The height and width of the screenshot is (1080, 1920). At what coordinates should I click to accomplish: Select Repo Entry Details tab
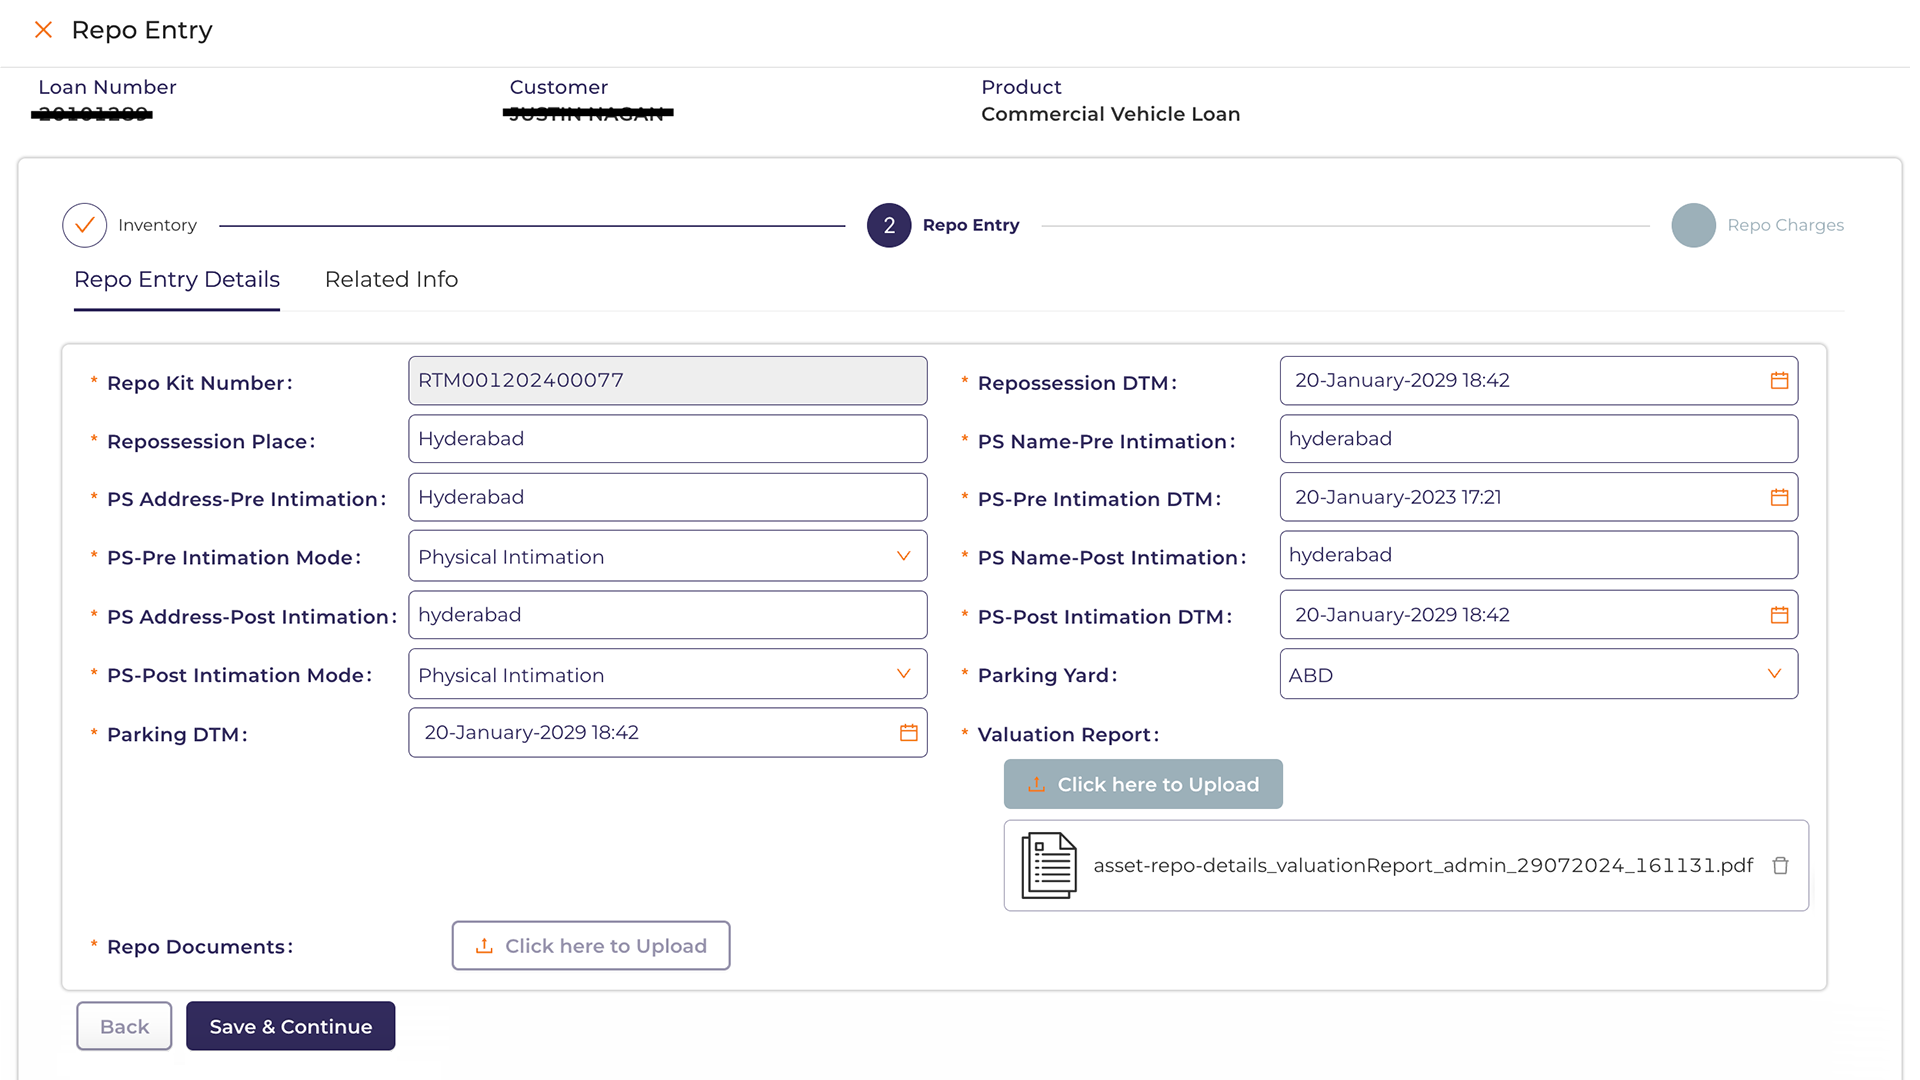coord(177,280)
